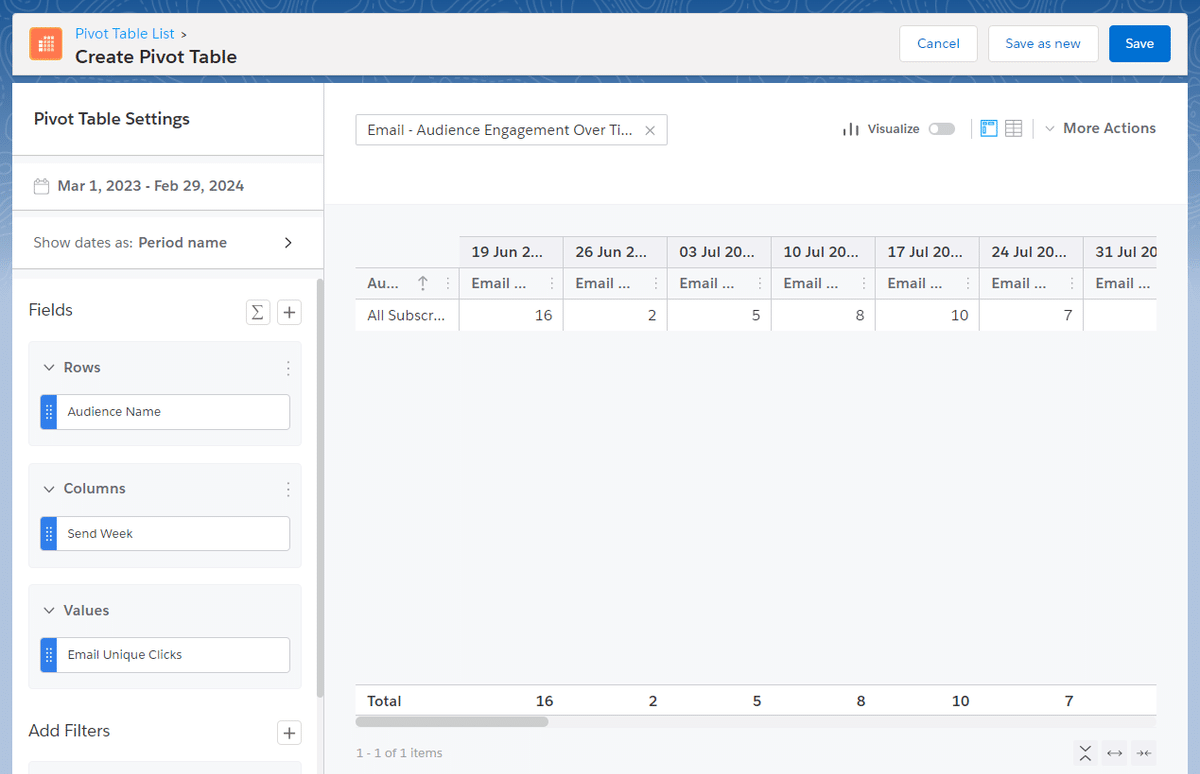Expand the Show dates as Period name option

pyautogui.click(x=288, y=243)
